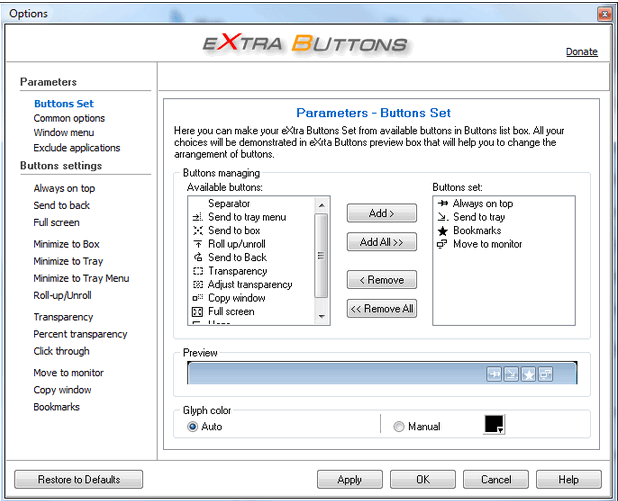Click Send to tray button in preview bar
This screenshot has width=618, height=501.
pos(511,374)
